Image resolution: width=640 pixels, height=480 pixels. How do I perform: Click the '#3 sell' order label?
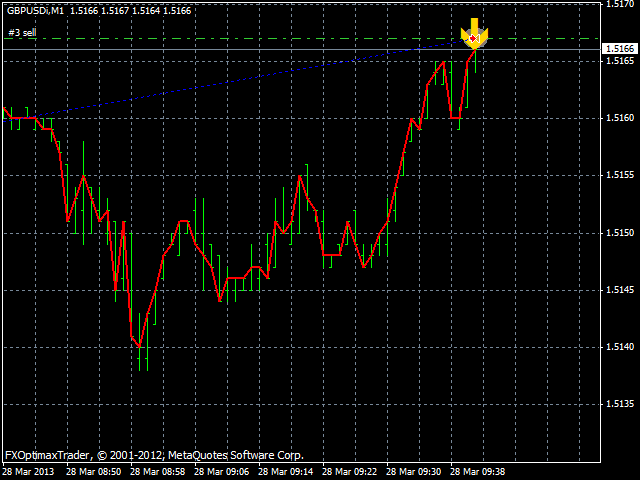pyautogui.click(x=22, y=33)
